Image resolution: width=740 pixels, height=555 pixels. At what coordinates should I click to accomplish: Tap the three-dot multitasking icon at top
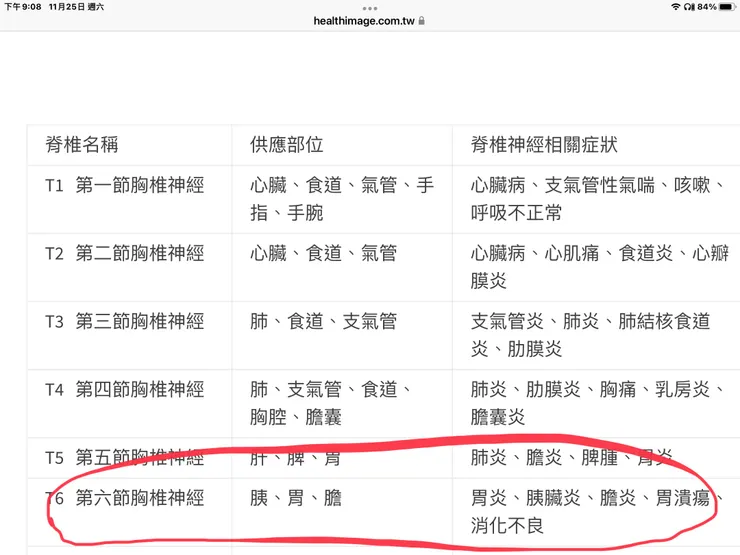tap(370, 8)
